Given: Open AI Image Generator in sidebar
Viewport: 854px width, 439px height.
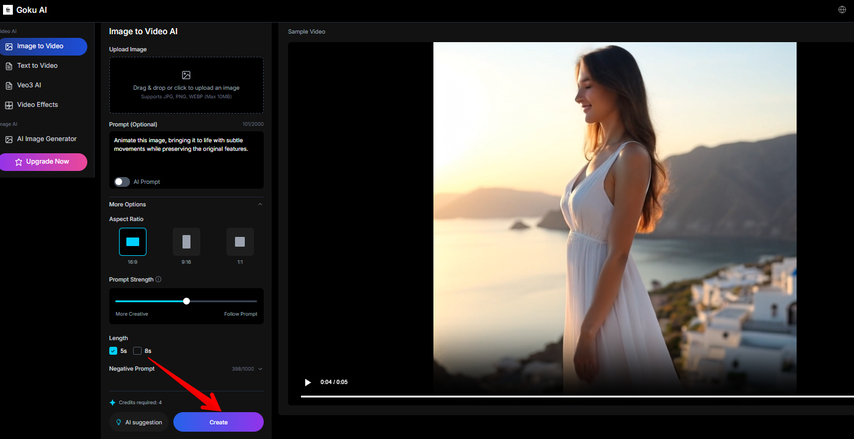Looking at the screenshot, I should tap(43, 139).
